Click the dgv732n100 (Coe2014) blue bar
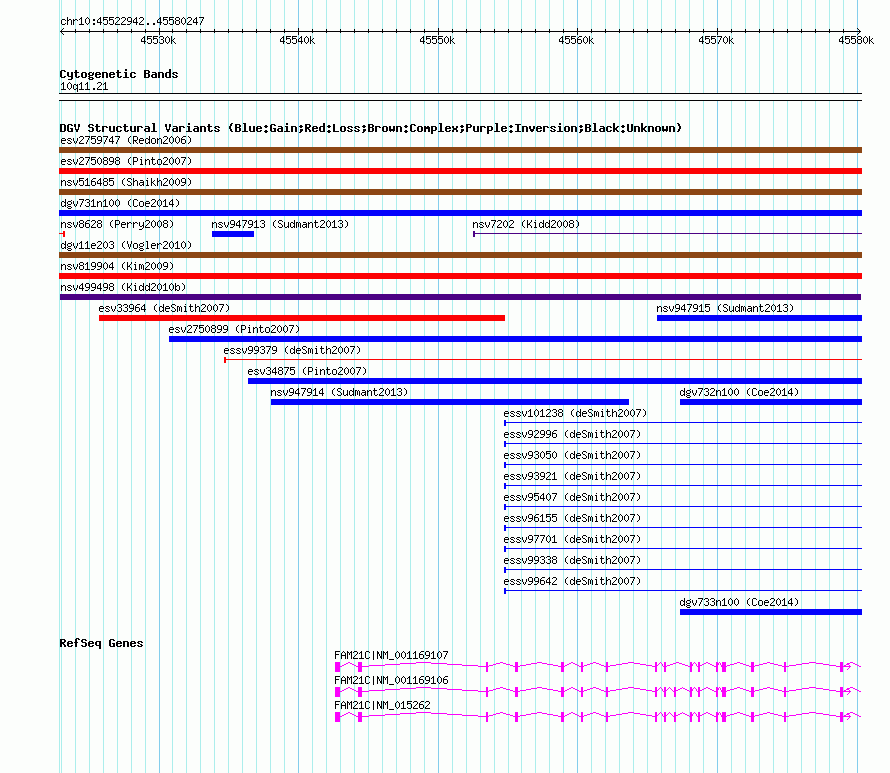This screenshot has height=773, width=890. (771, 402)
